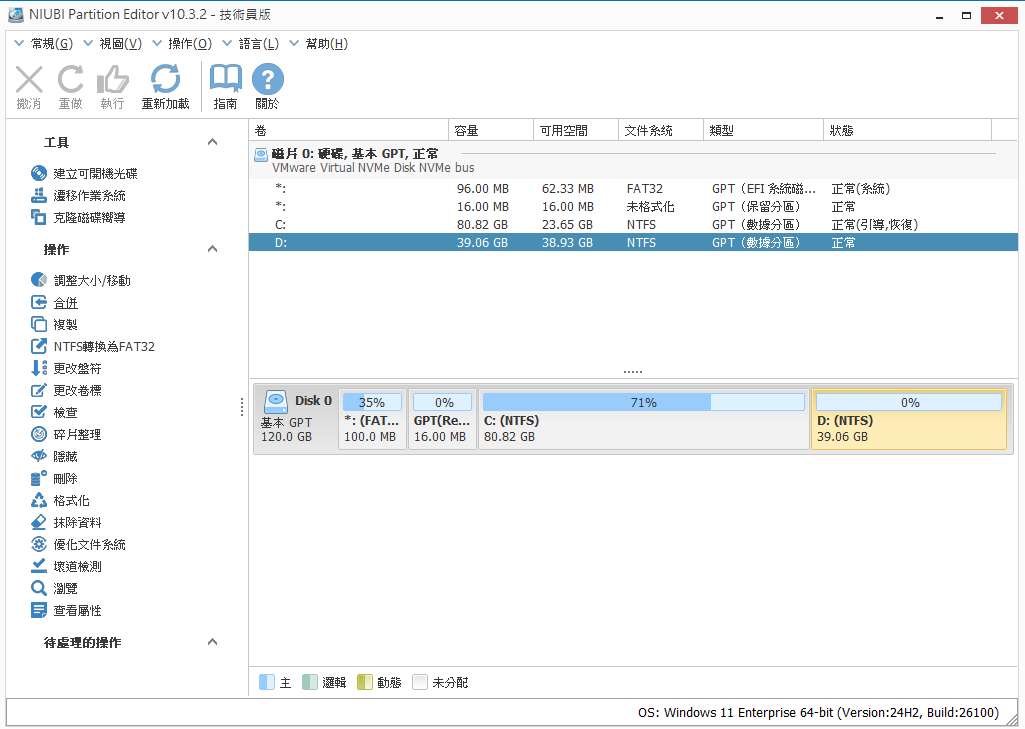Run 壞道檢測 surface test operation
This screenshot has height=729, width=1025.
tap(66, 566)
